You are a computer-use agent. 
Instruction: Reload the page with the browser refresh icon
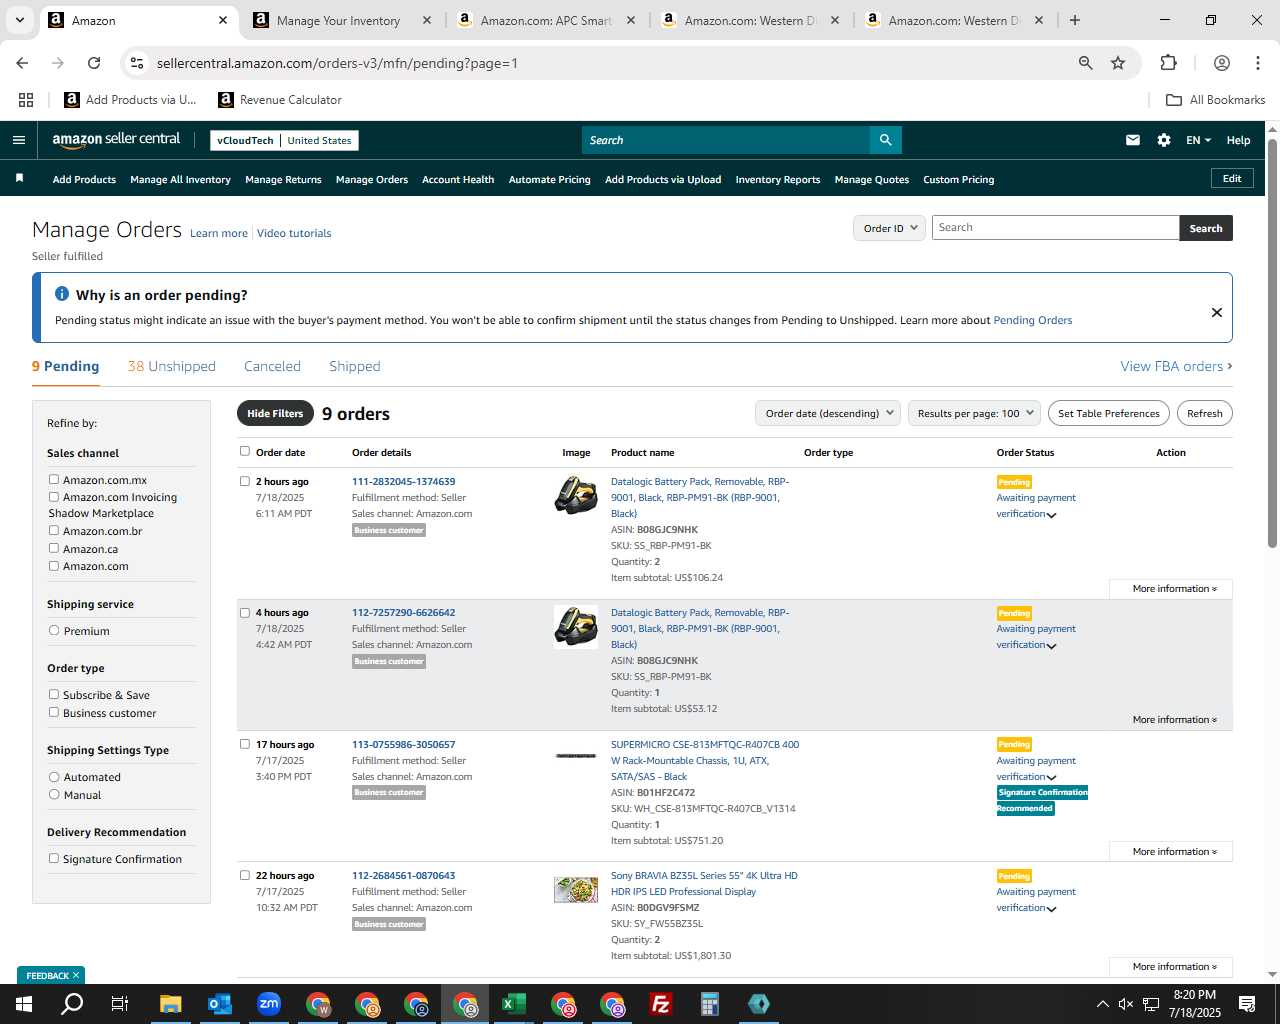(x=94, y=63)
